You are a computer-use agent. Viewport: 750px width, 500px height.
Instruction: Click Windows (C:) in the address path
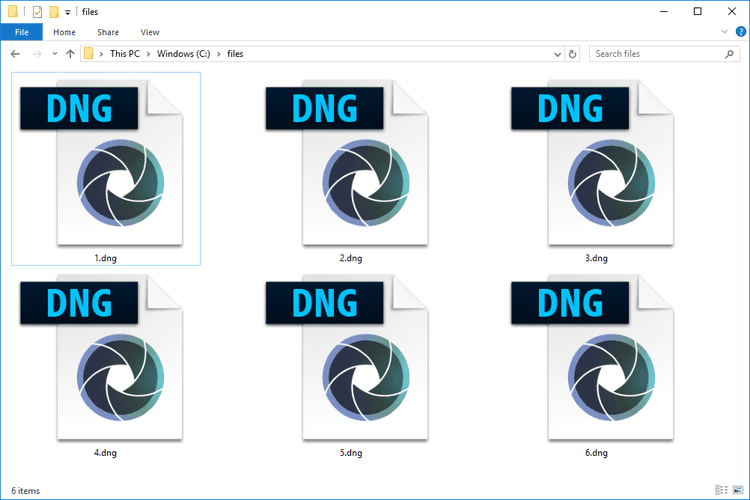[183, 54]
